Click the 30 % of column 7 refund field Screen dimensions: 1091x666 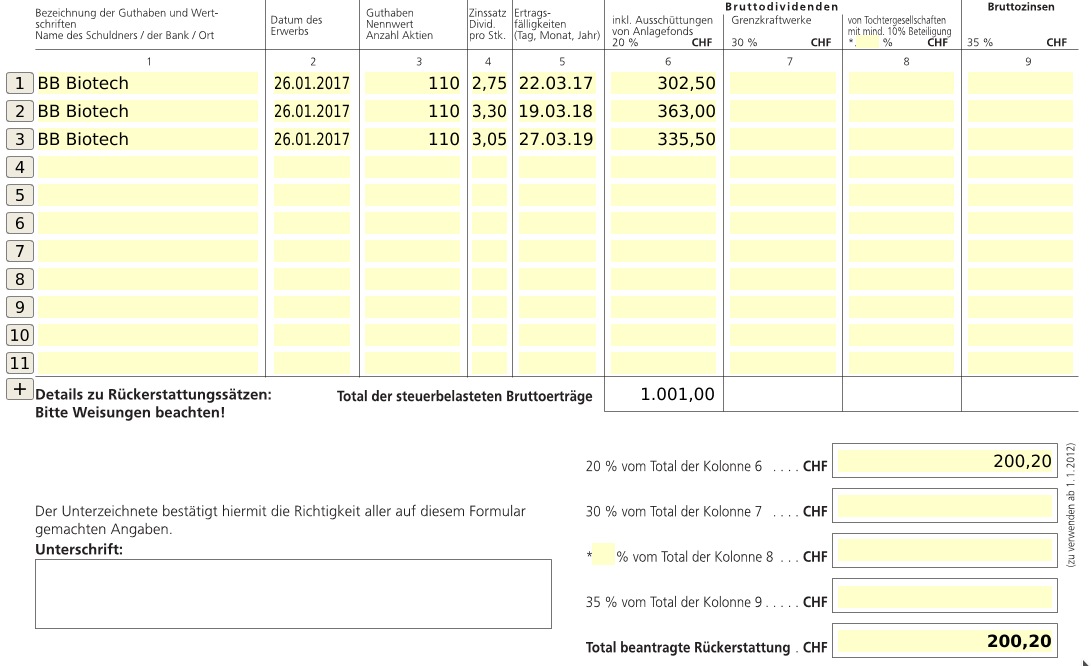[945, 506]
